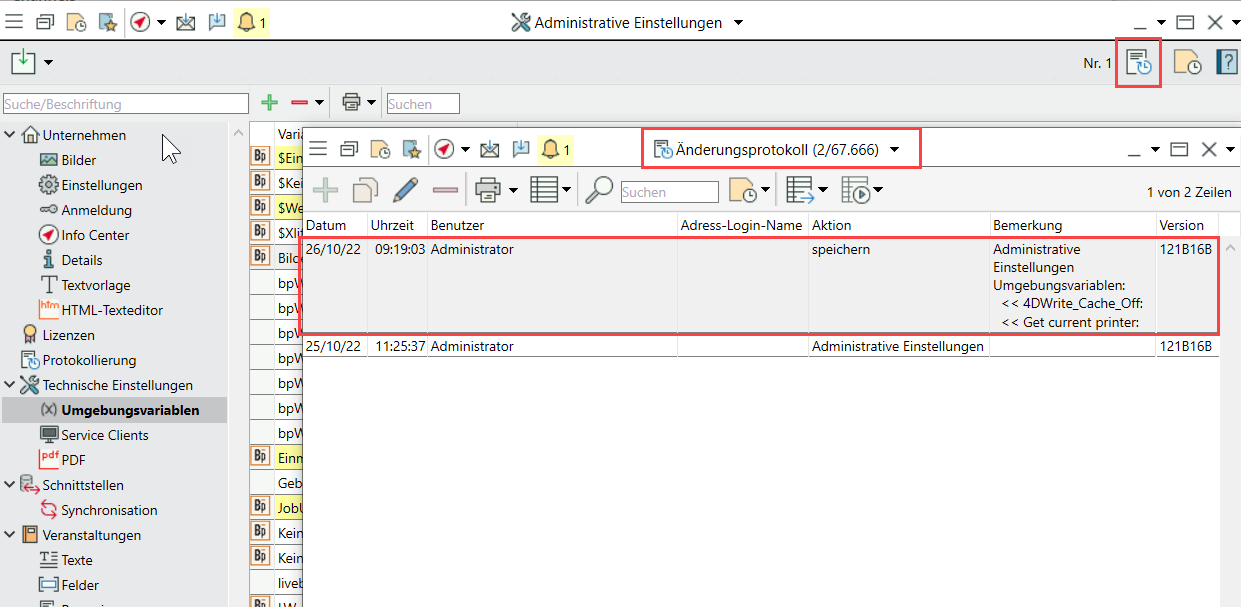Select Protokollierung in the sidebar

click(x=88, y=360)
